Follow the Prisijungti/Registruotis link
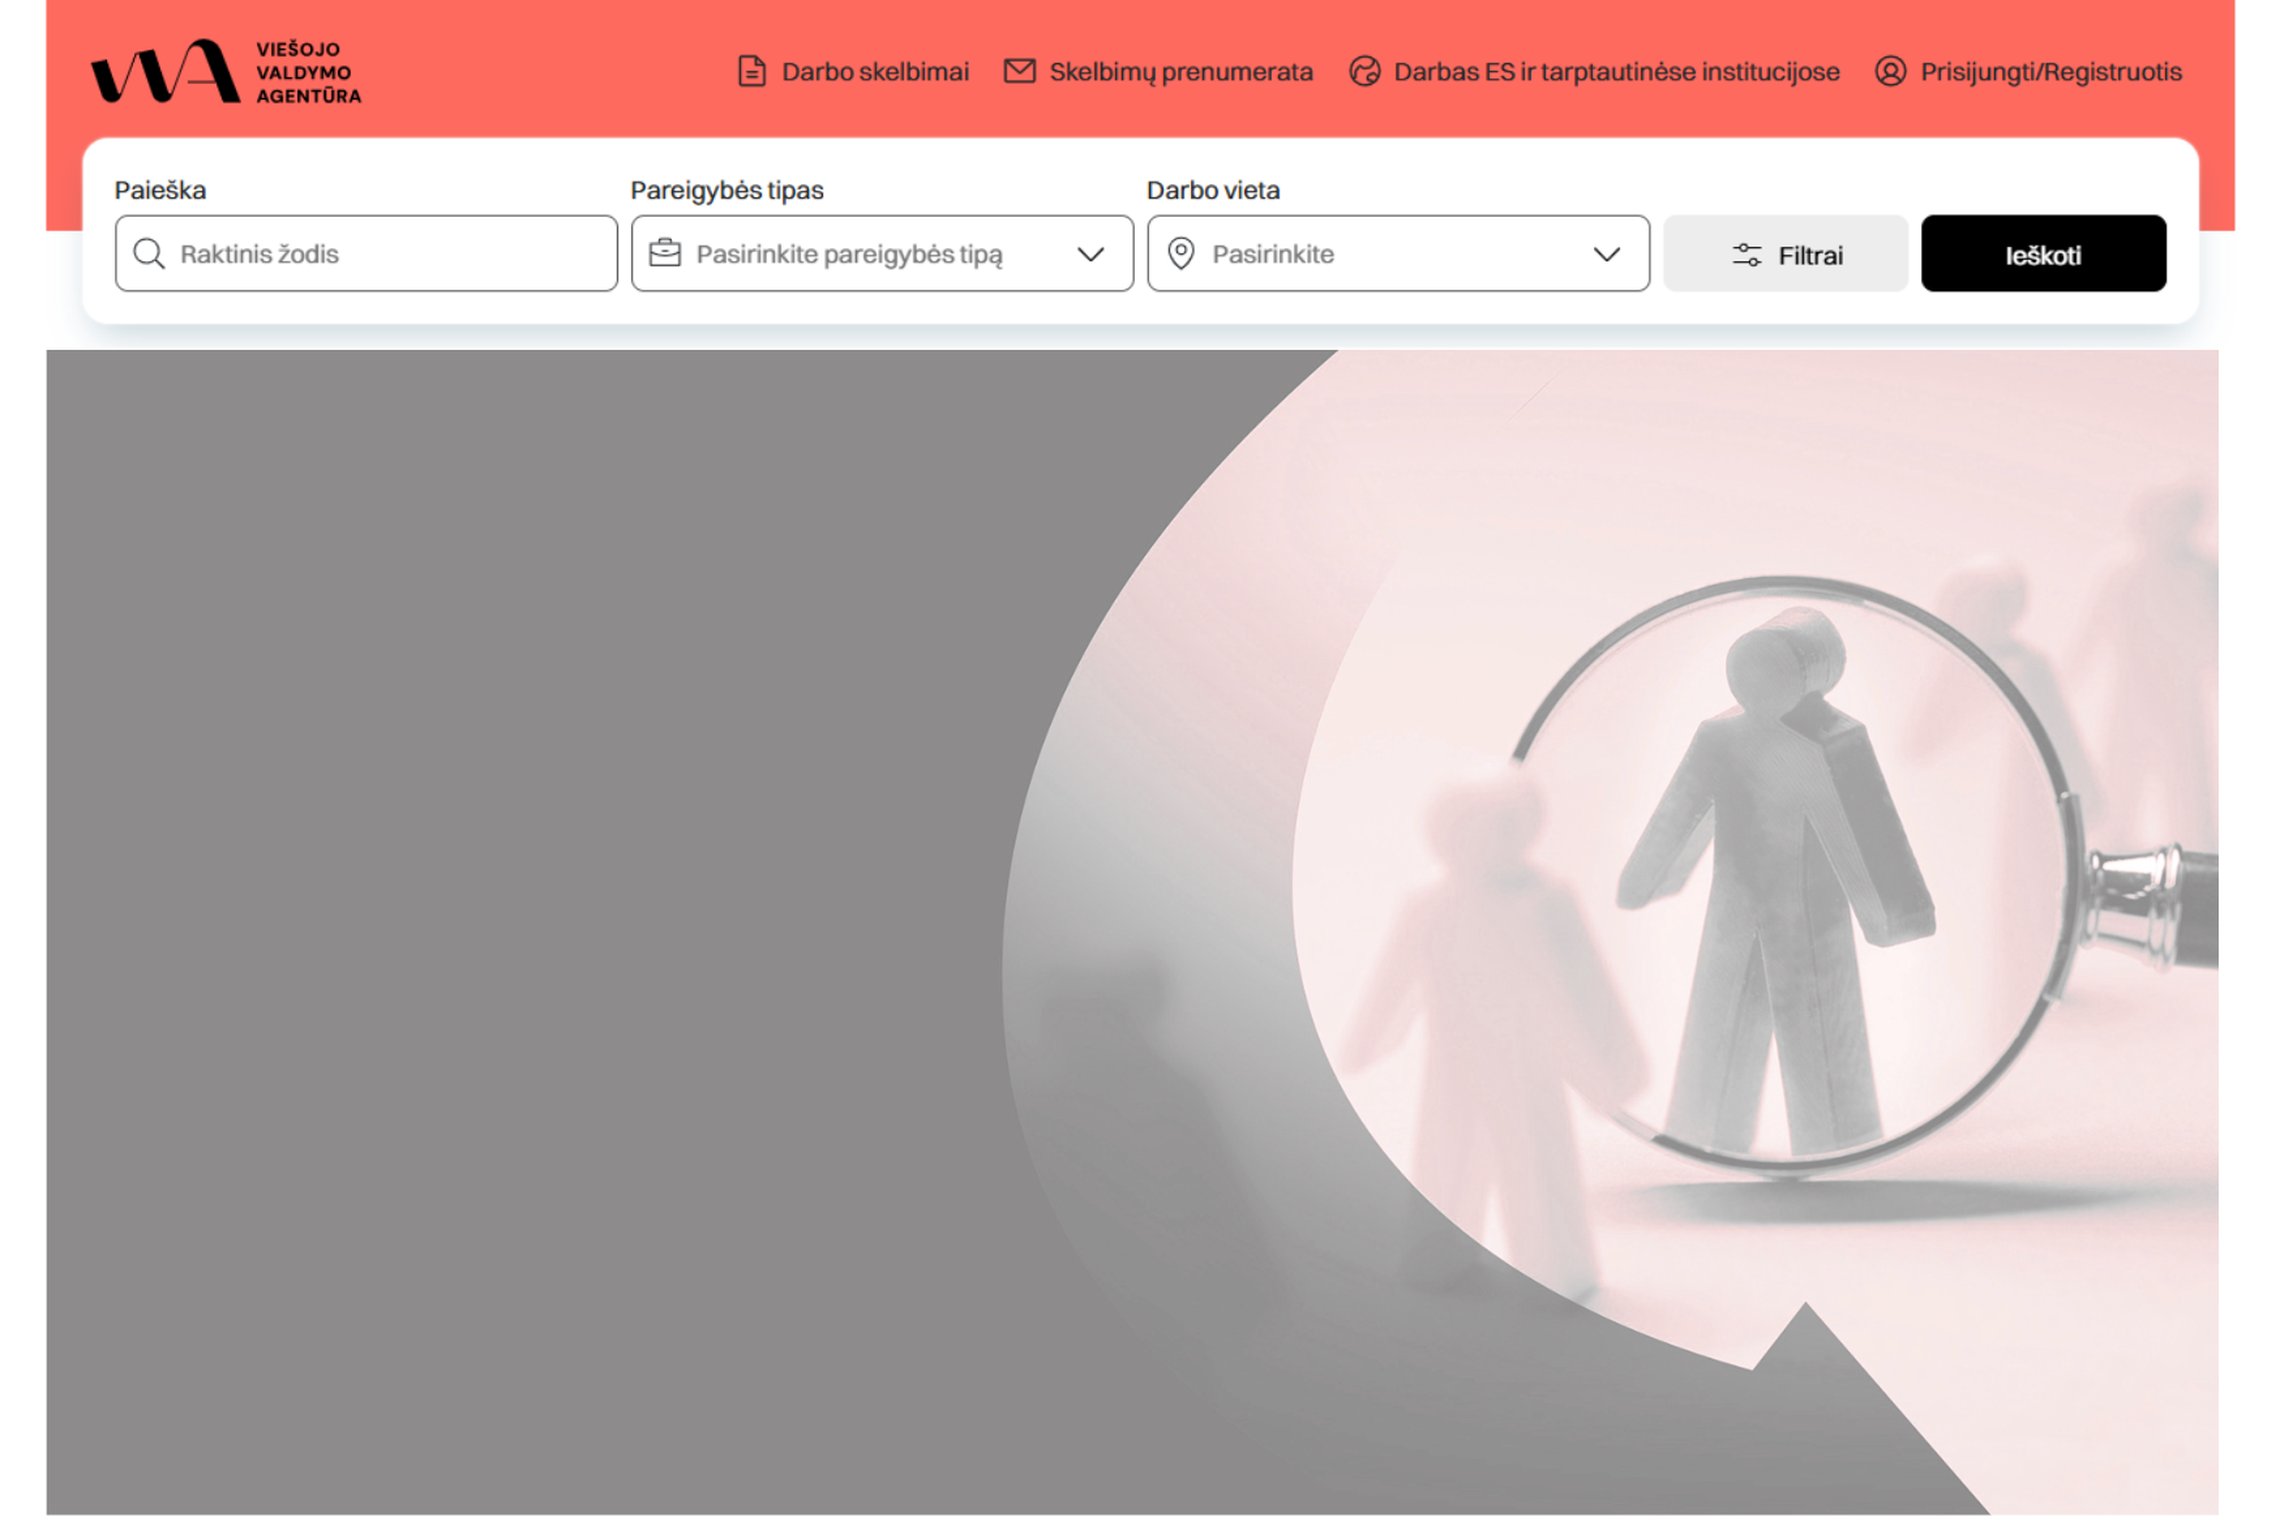The width and height of the screenshot is (2280, 1520). coord(2051,72)
